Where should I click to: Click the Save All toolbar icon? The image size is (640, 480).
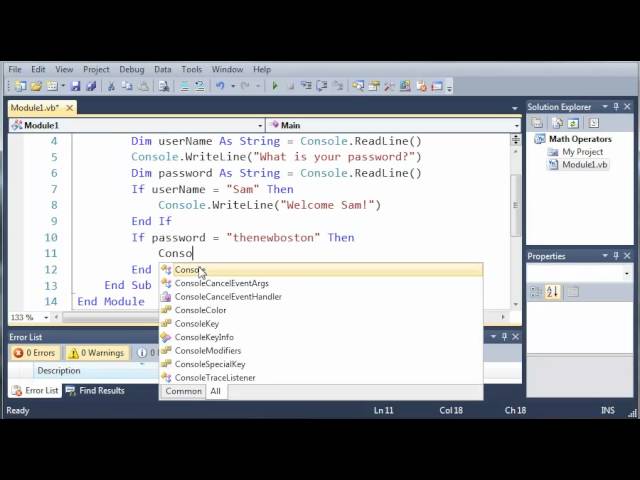coord(91,87)
